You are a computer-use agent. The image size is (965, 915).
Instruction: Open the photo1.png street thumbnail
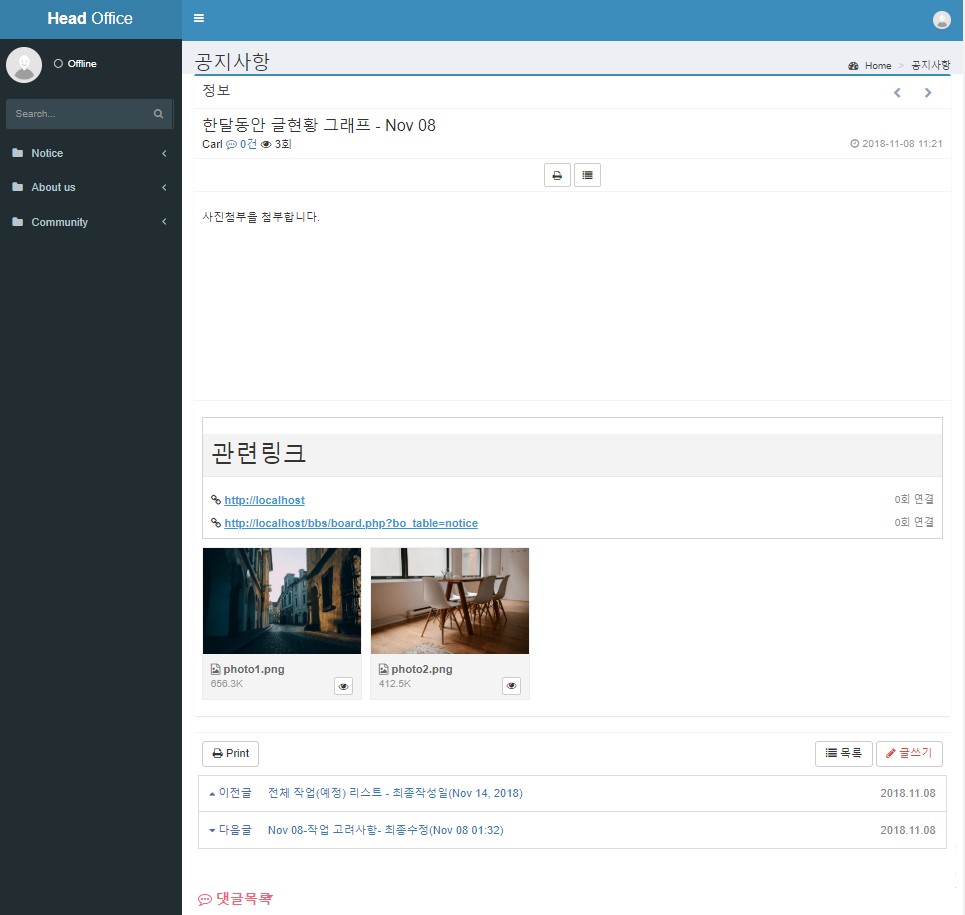282,600
